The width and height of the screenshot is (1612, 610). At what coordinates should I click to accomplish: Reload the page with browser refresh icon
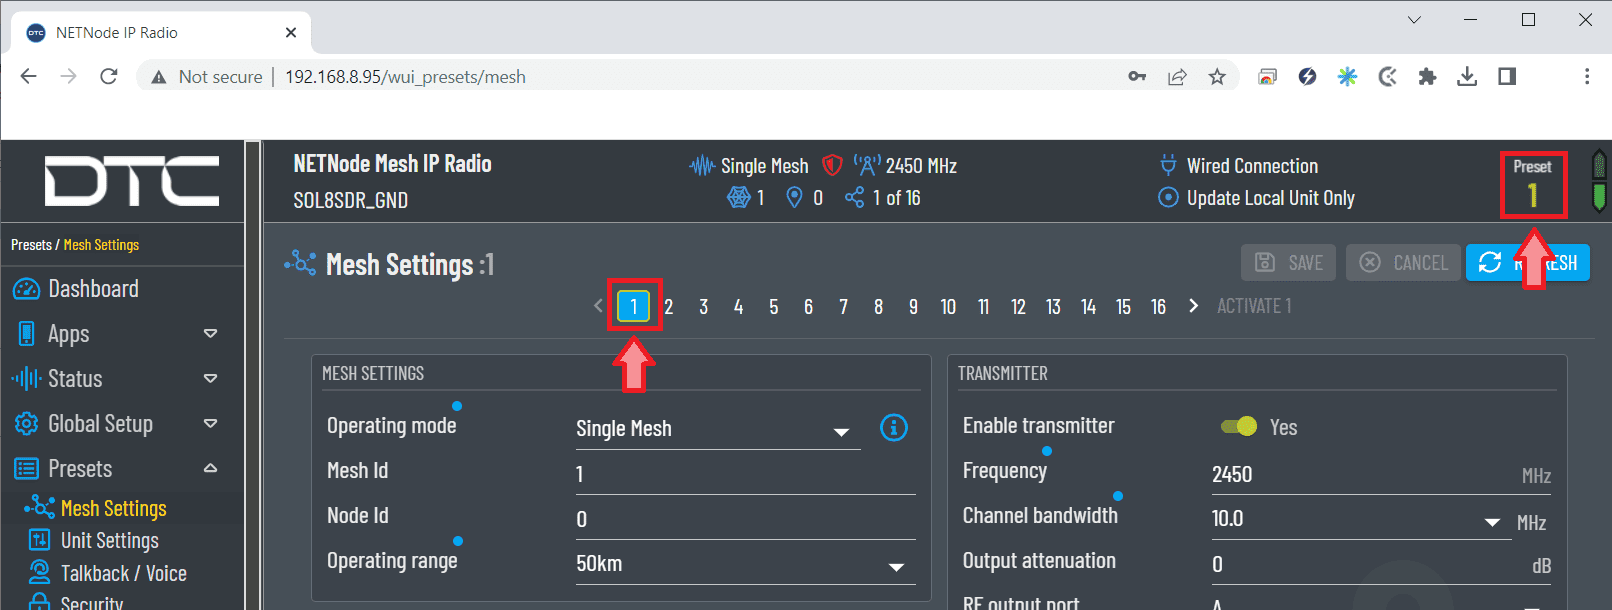point(109,77)
